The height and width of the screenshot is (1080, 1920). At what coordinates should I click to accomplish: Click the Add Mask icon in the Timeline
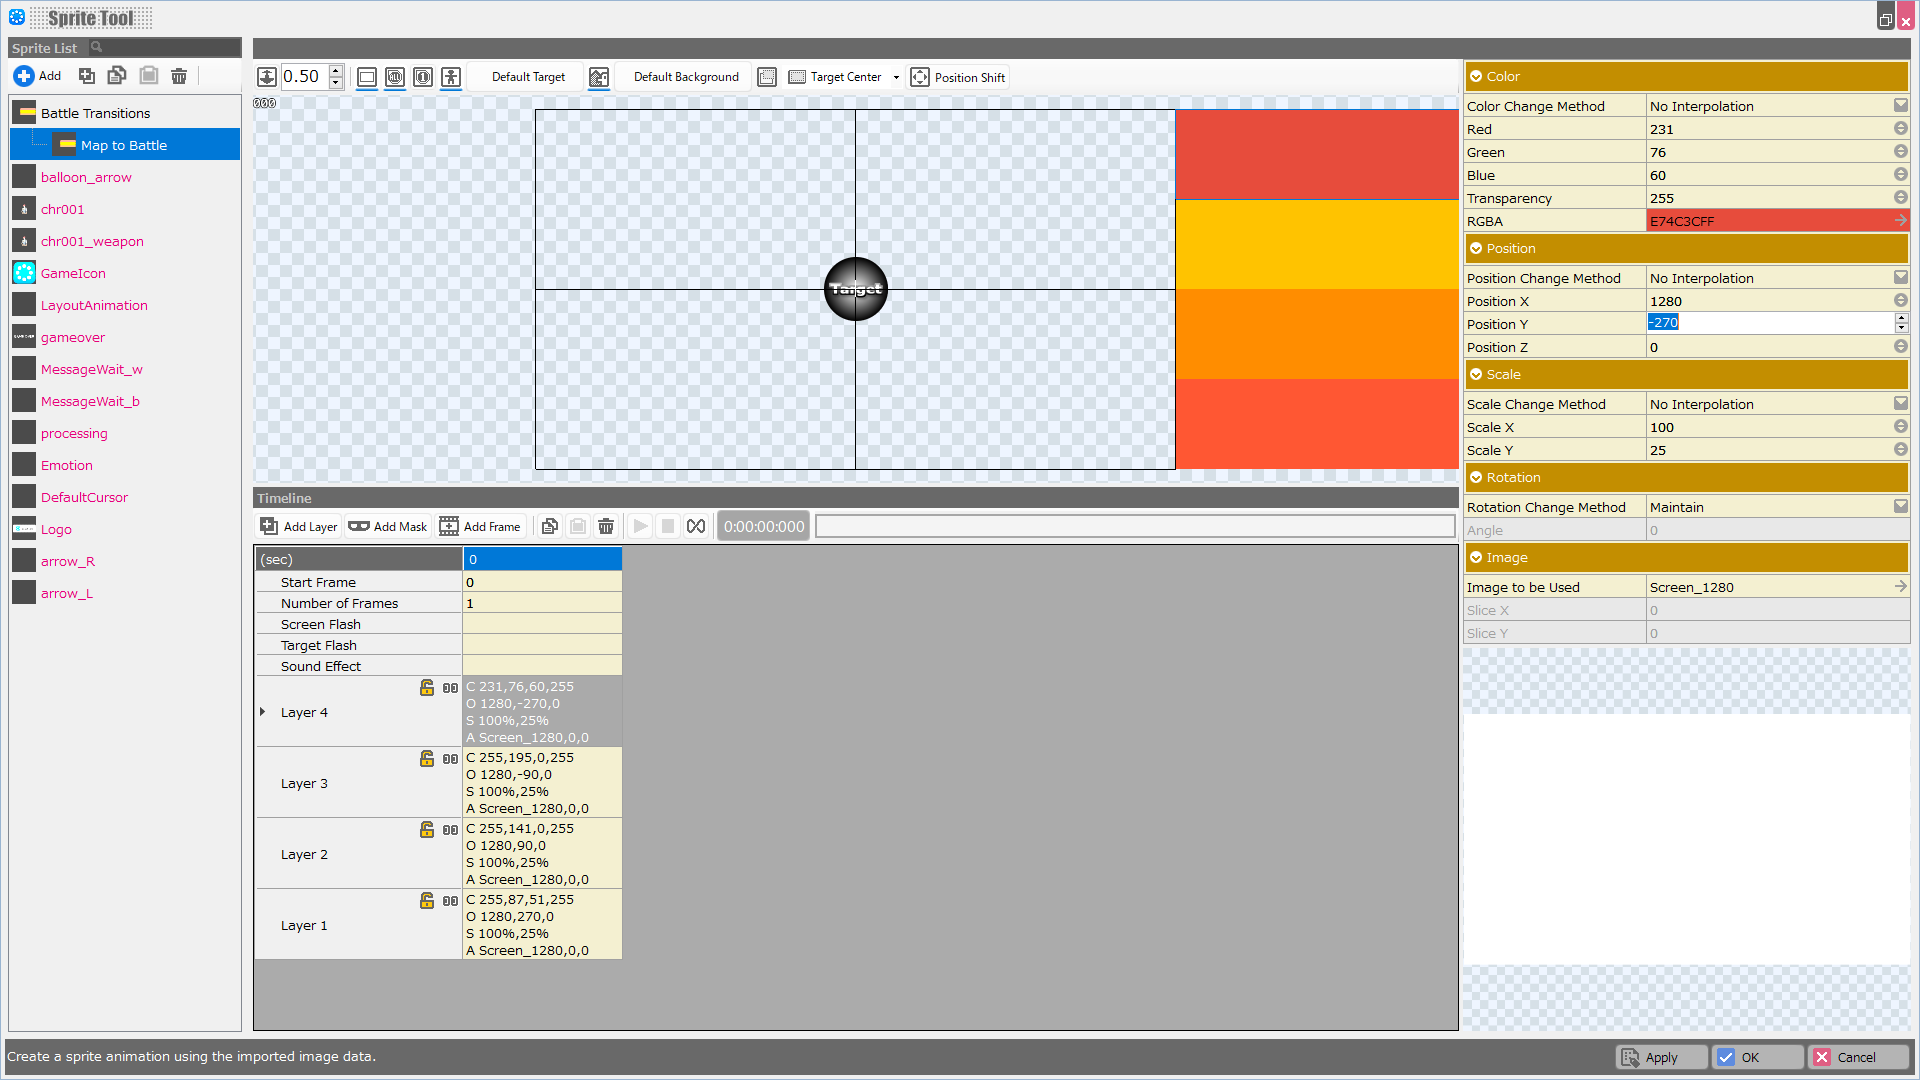[x=359, y=526]
